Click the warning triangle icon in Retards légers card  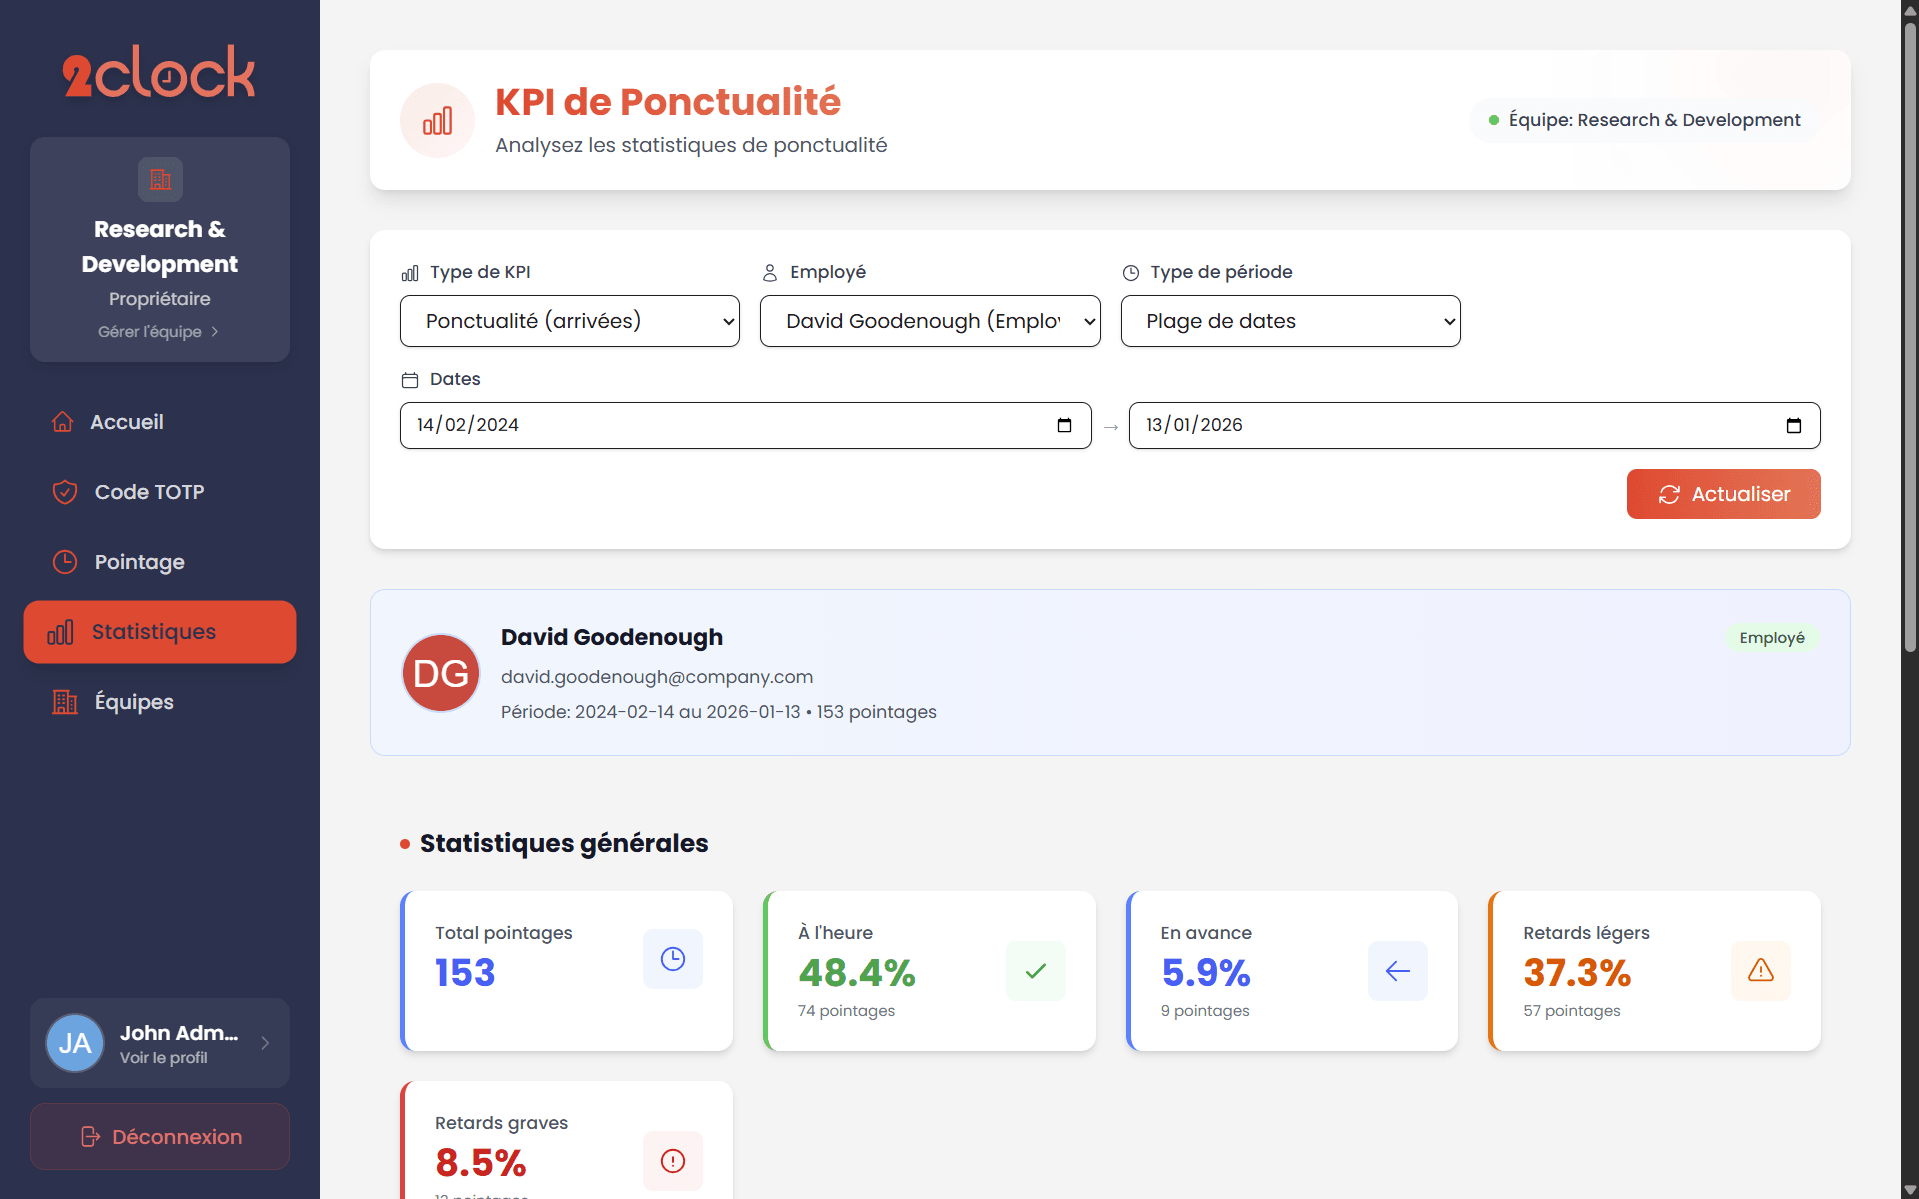point(1760,970)
